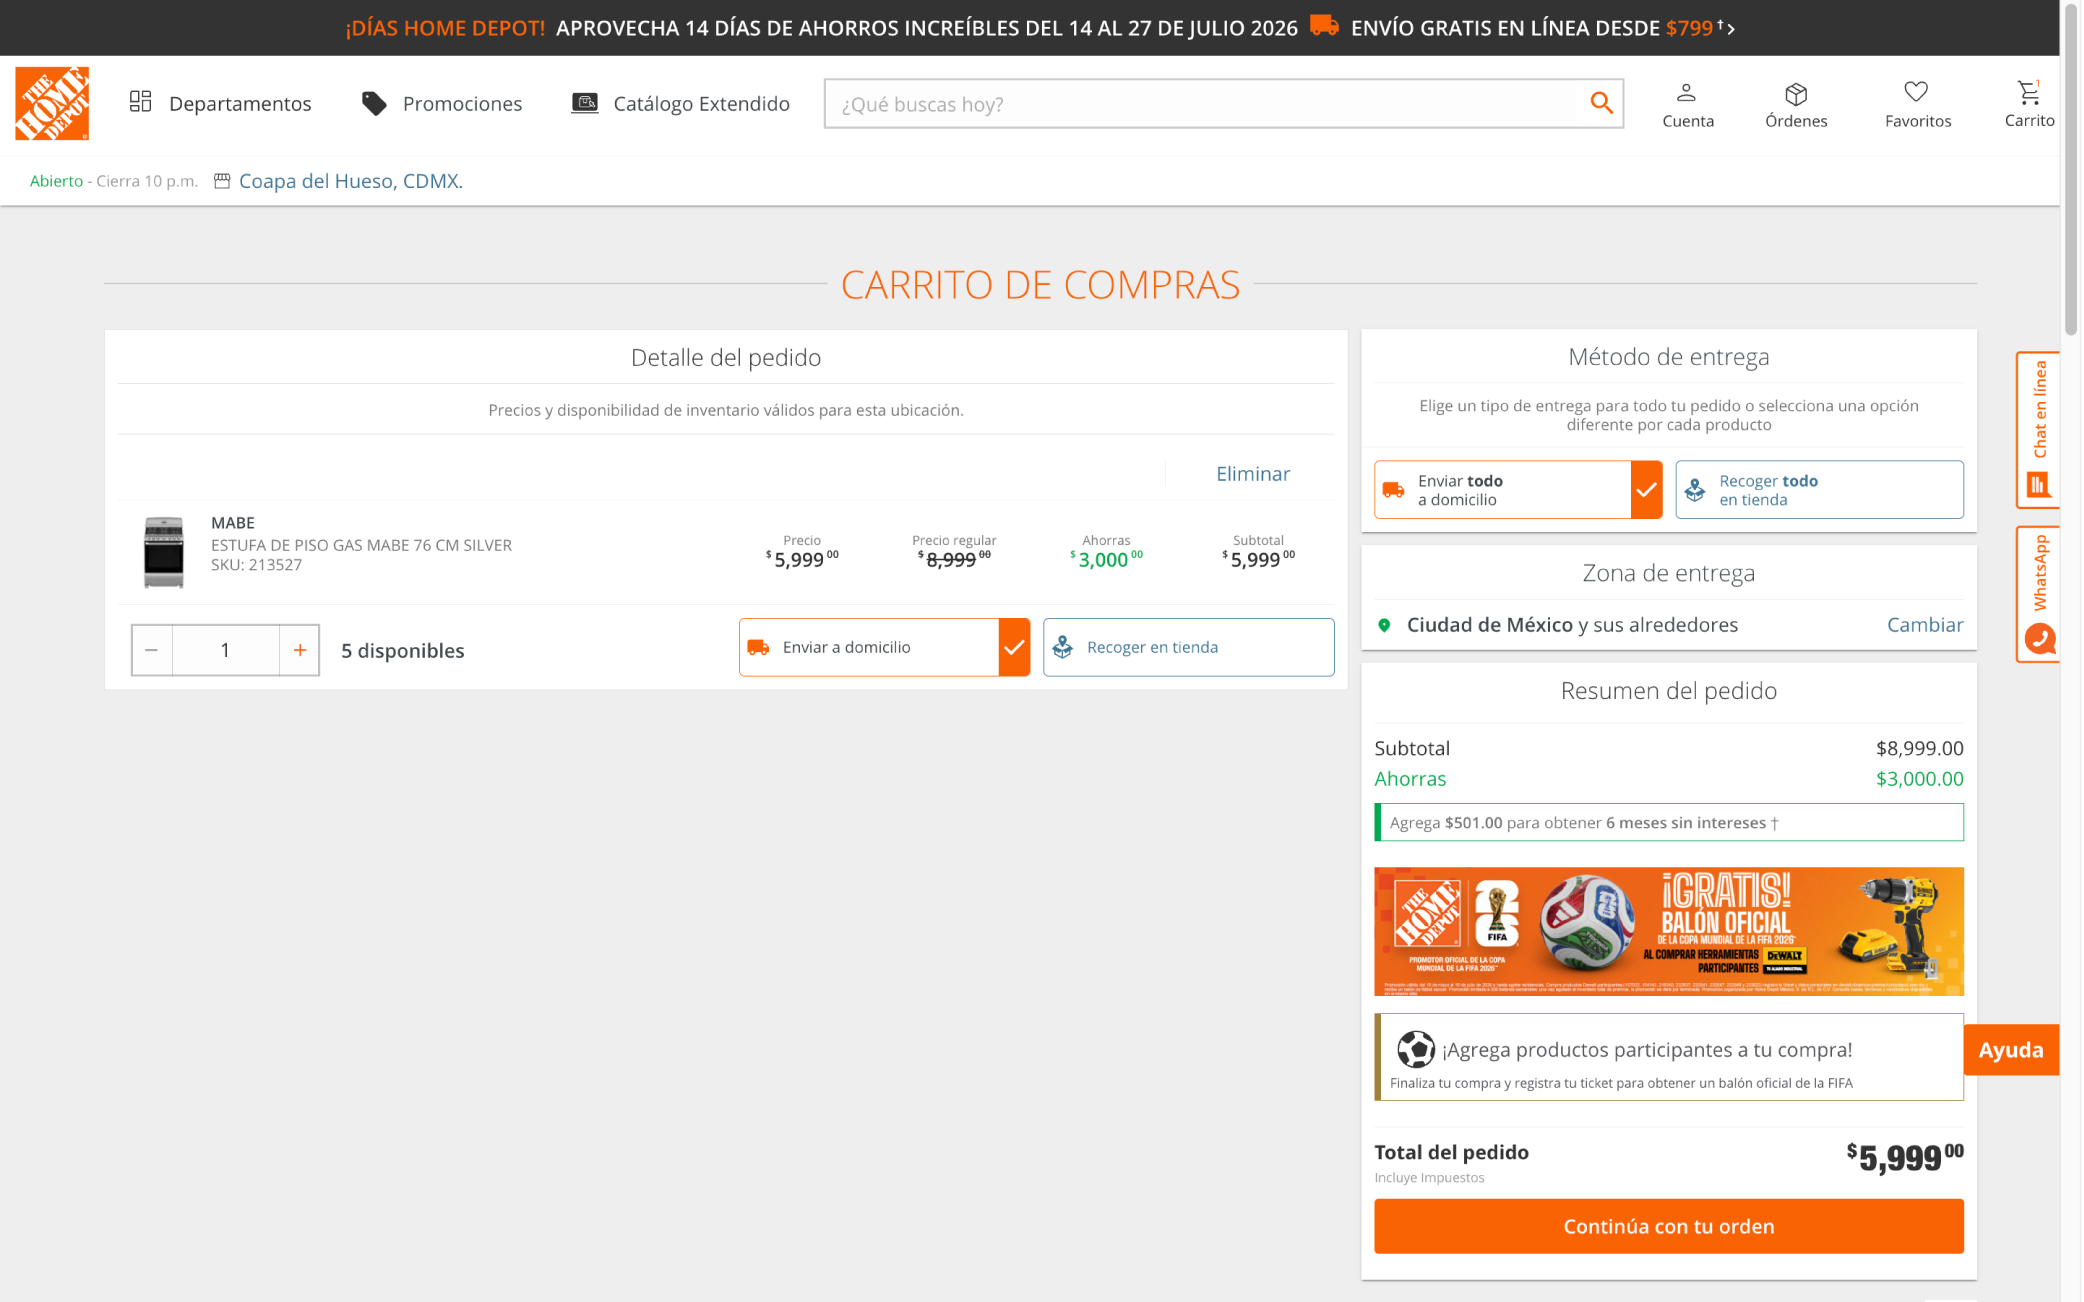Click the soccer ball icon in promo notice
The height and width of the screenshot is (1302, 2084).
1415,1049
